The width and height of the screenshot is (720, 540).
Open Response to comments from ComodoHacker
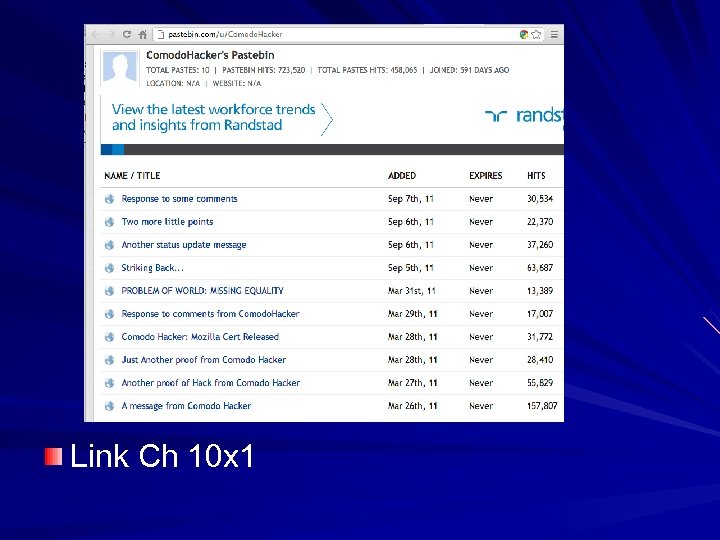click(x=210, y=314)
